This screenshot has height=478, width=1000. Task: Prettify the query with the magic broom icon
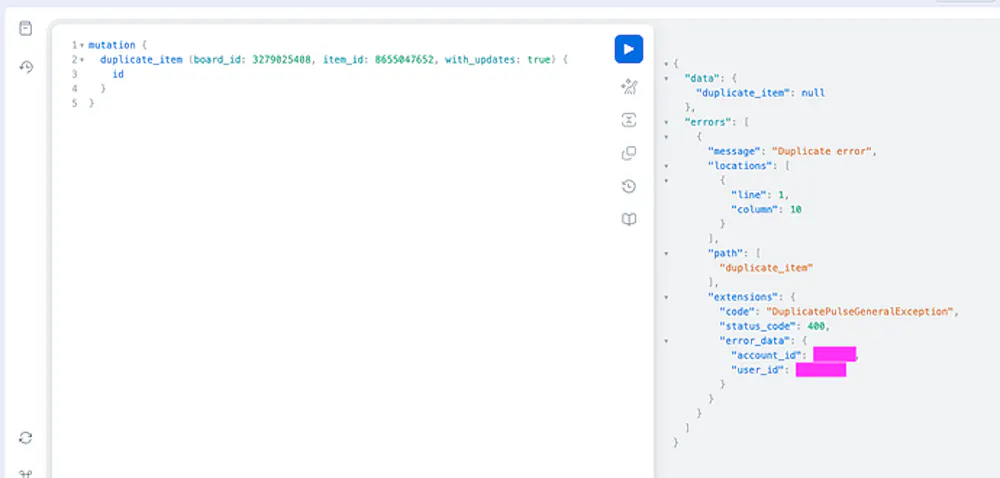pyautogui.click(x=629, y=87)
